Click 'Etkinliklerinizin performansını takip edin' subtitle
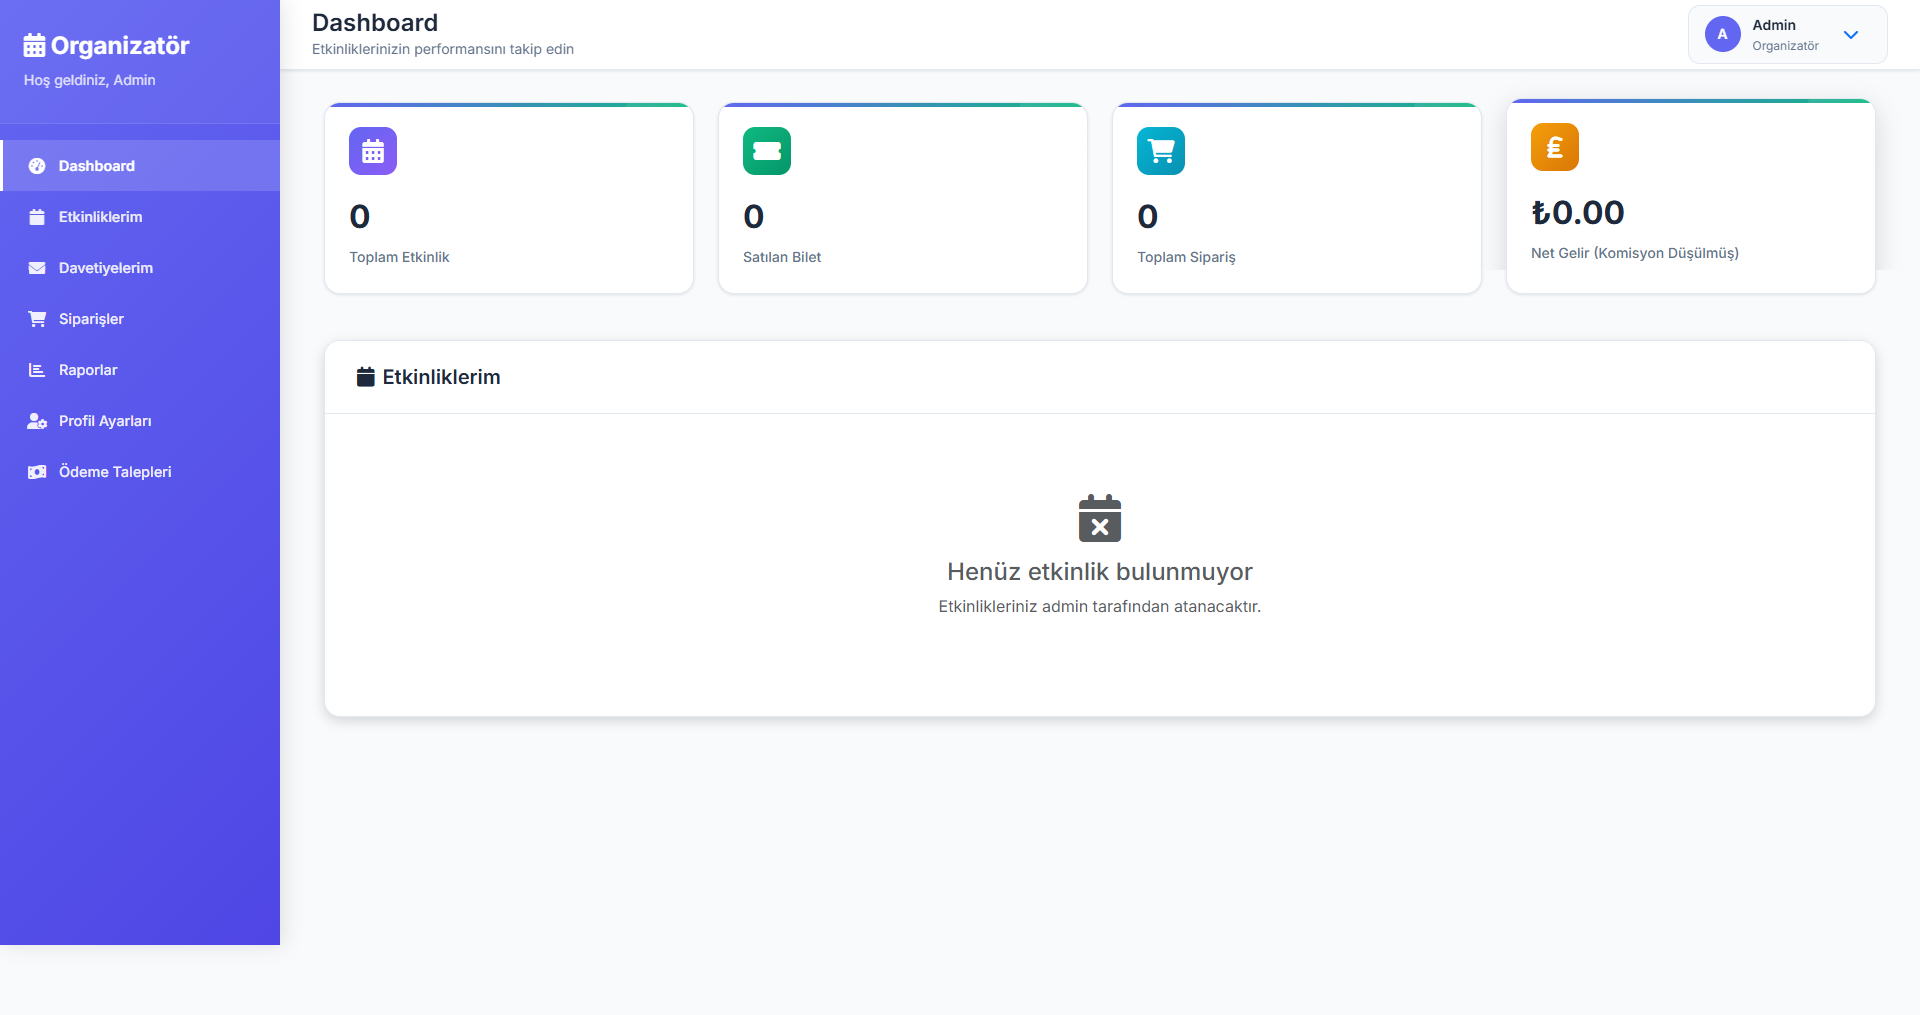 pos(443,49)
